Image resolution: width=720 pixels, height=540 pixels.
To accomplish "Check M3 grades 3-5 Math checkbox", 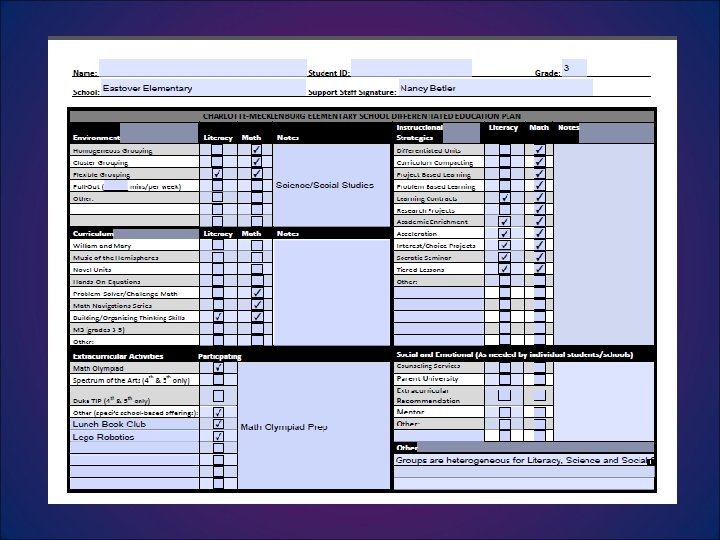I will point(257,329).
